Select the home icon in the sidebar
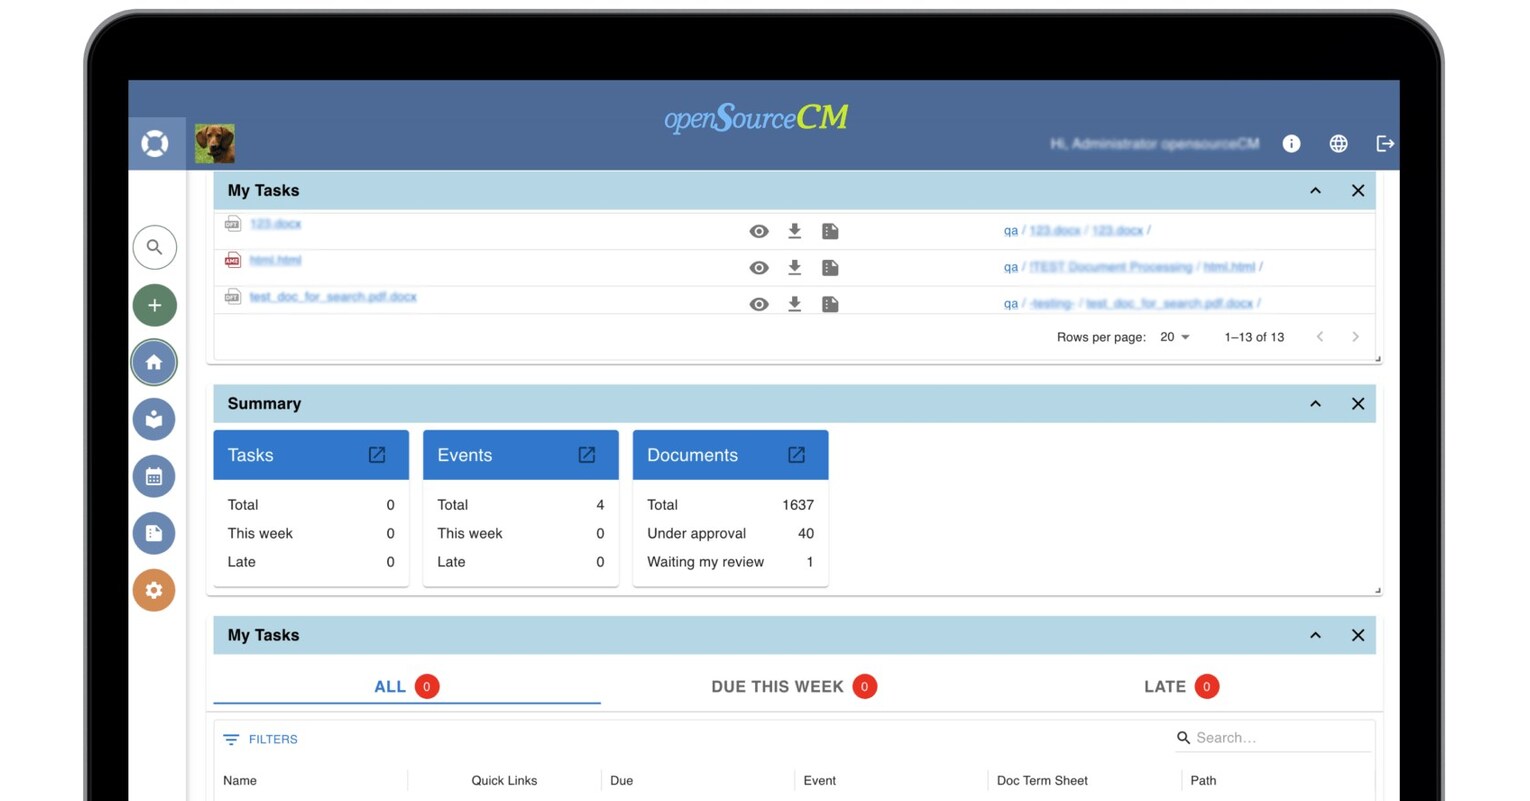Image resolution: width=1530 pixels, height=801 pixels. pos(154,362)
